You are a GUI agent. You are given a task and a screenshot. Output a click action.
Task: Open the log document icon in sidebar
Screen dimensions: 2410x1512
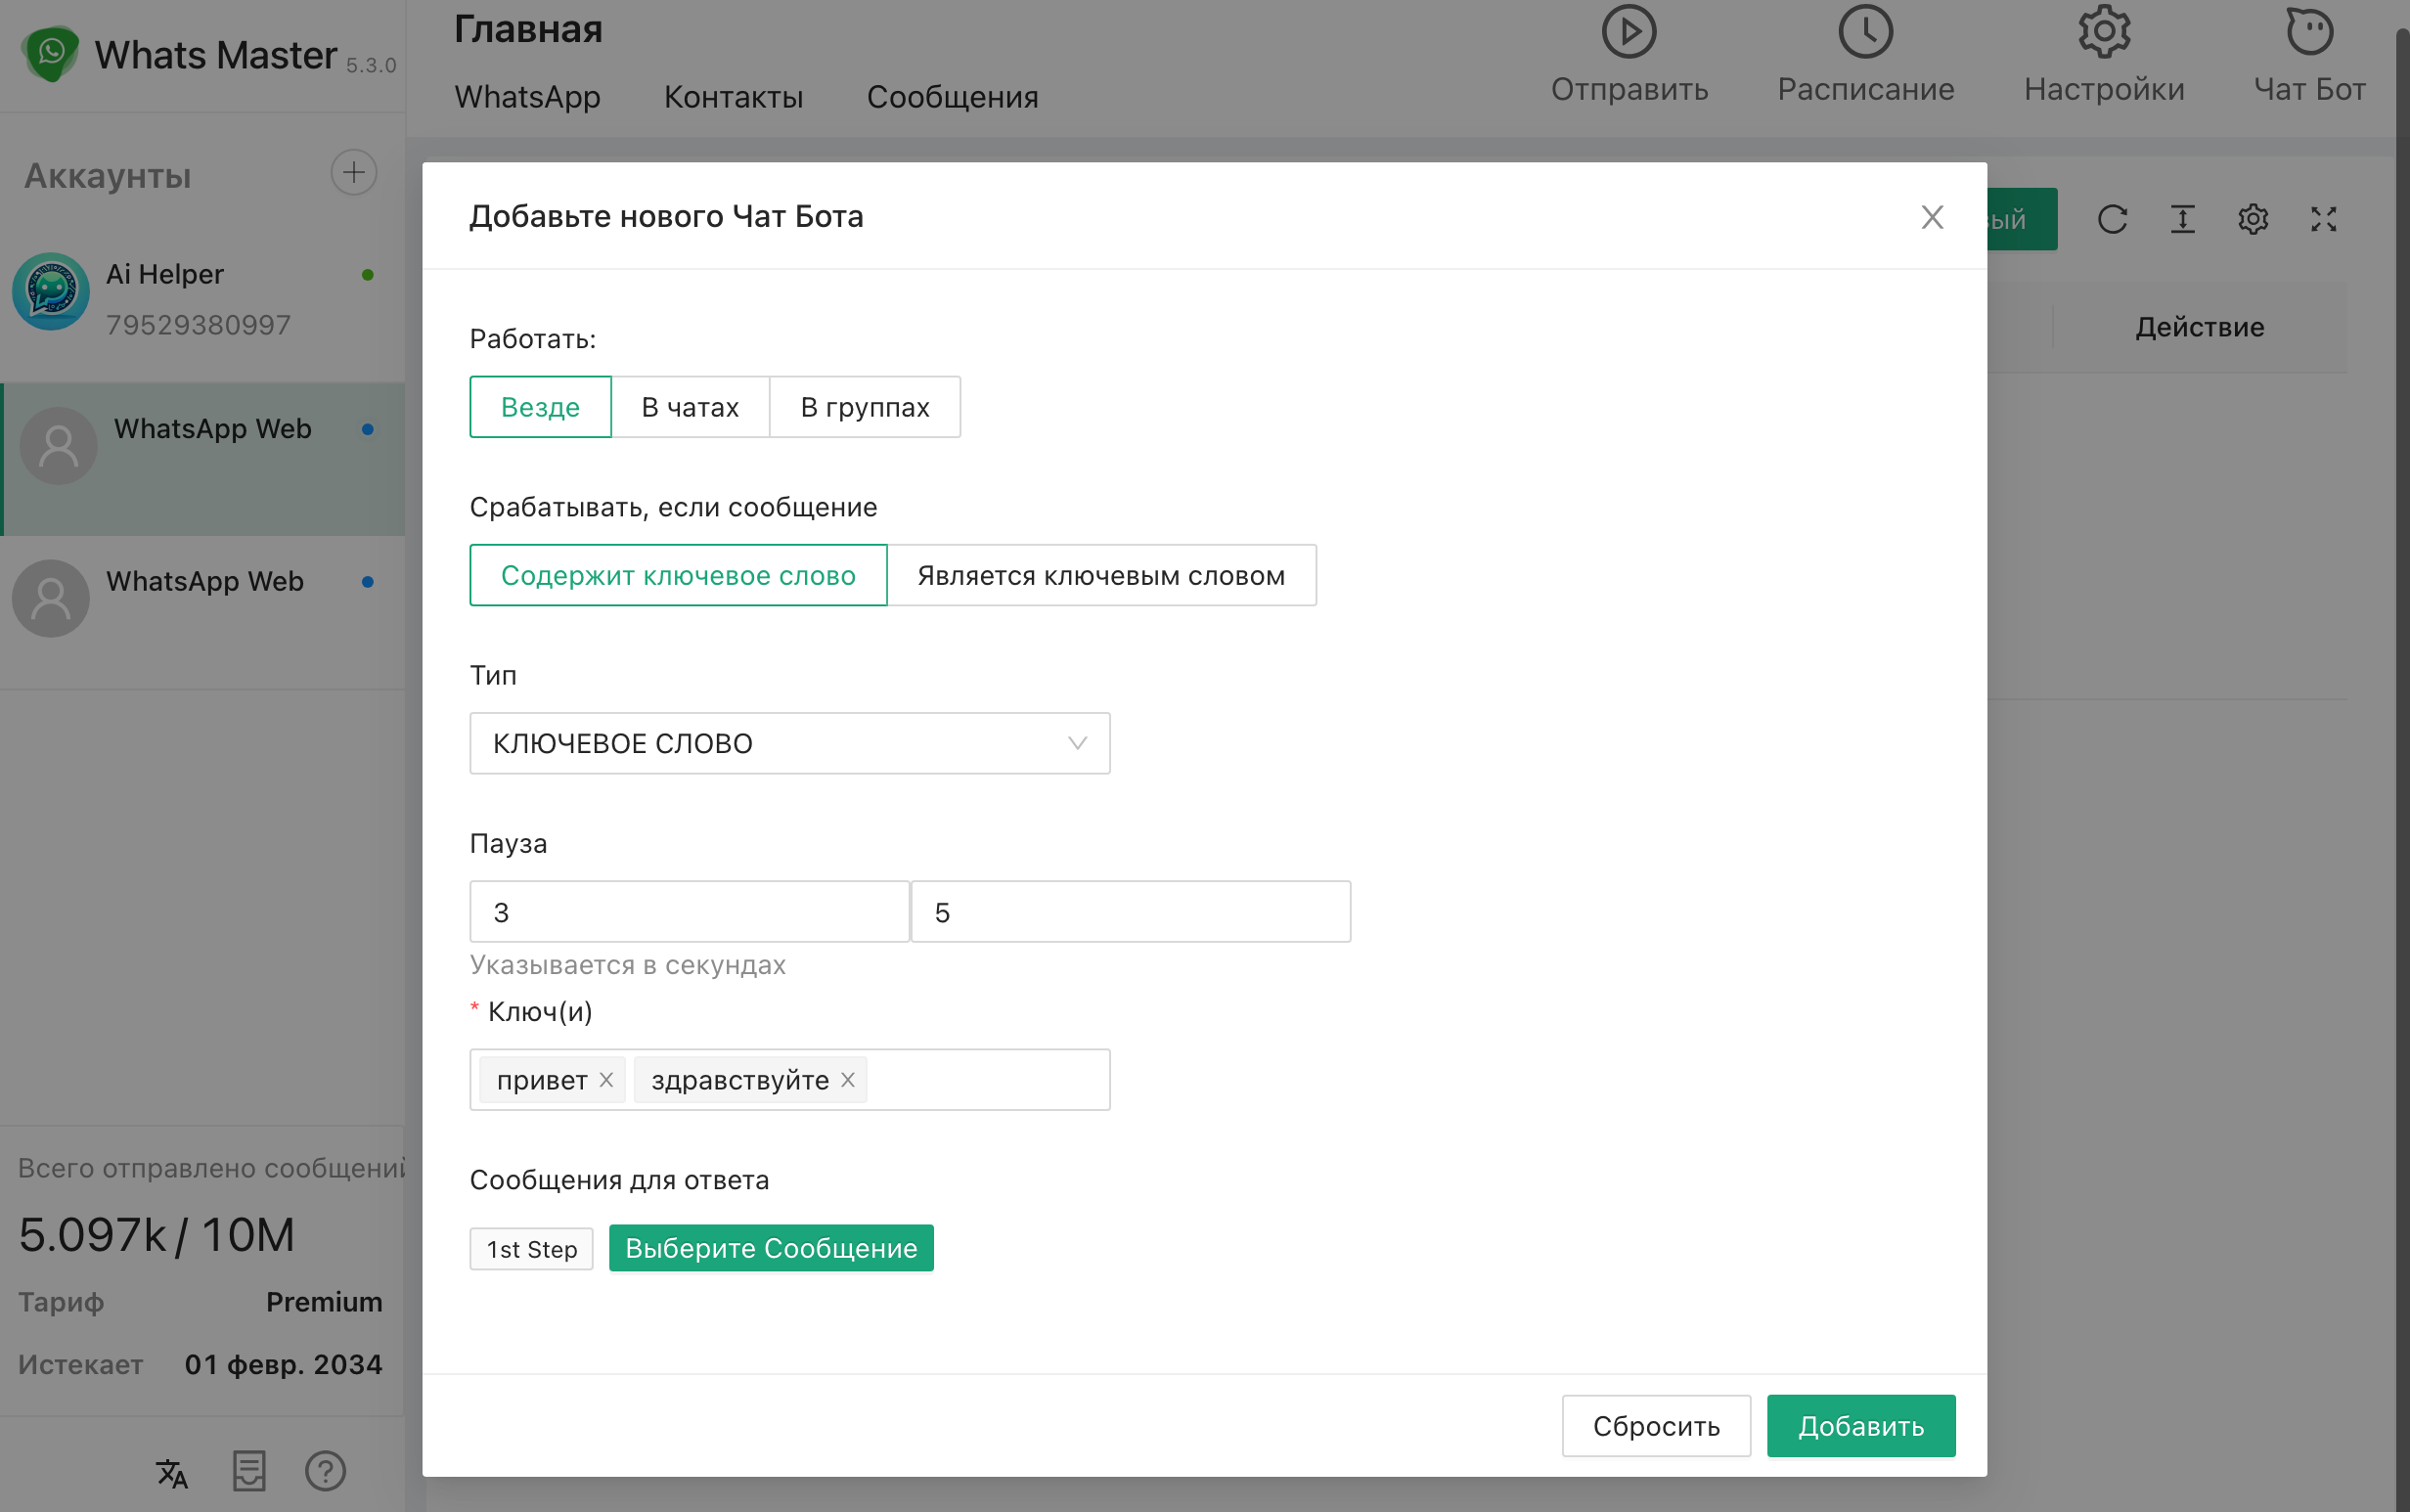pos(248,1471)
